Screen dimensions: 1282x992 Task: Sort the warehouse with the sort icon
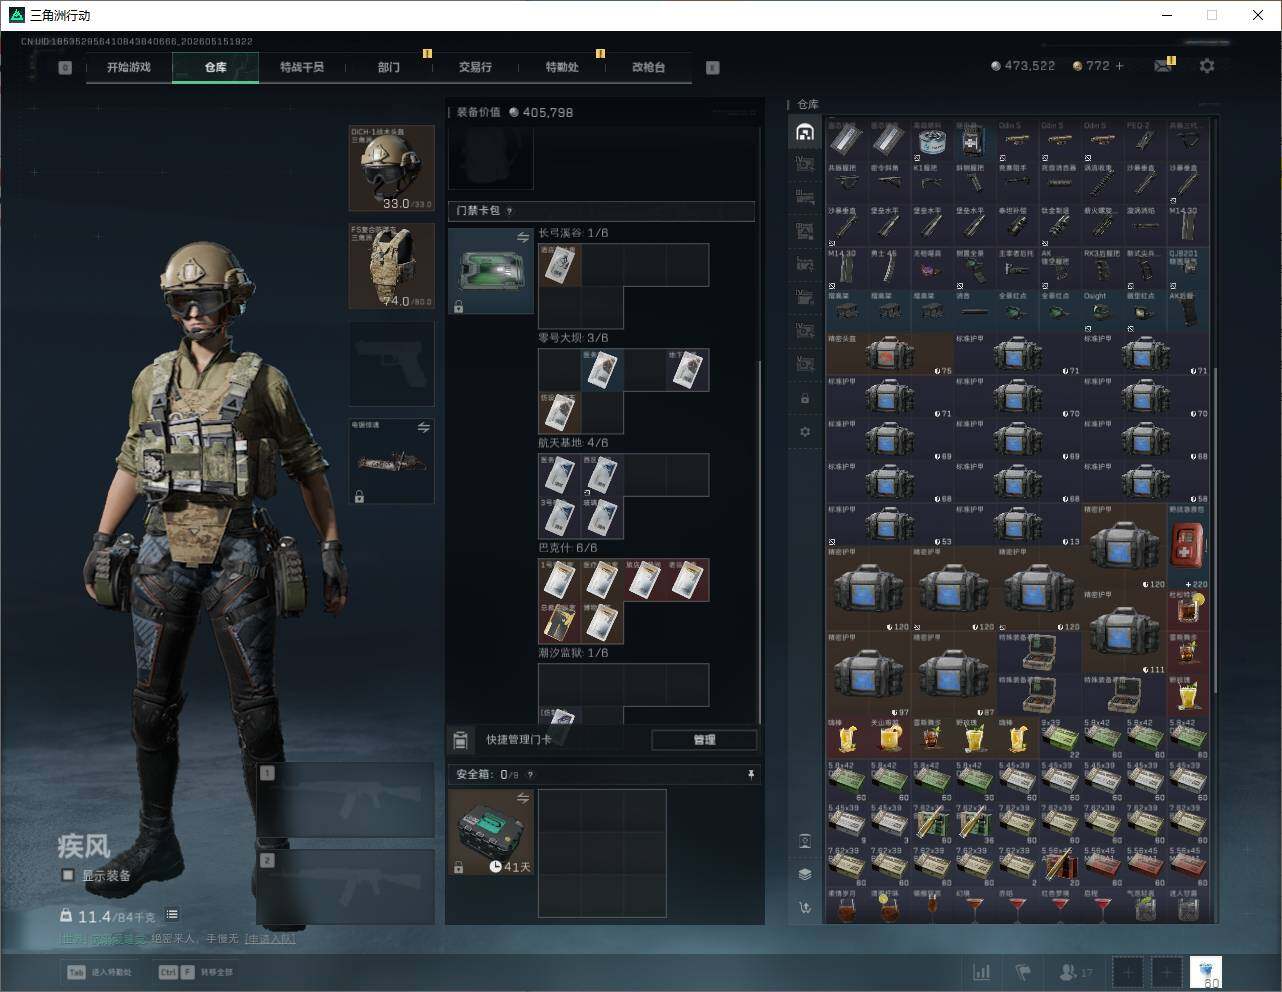(x=805, y=908)
